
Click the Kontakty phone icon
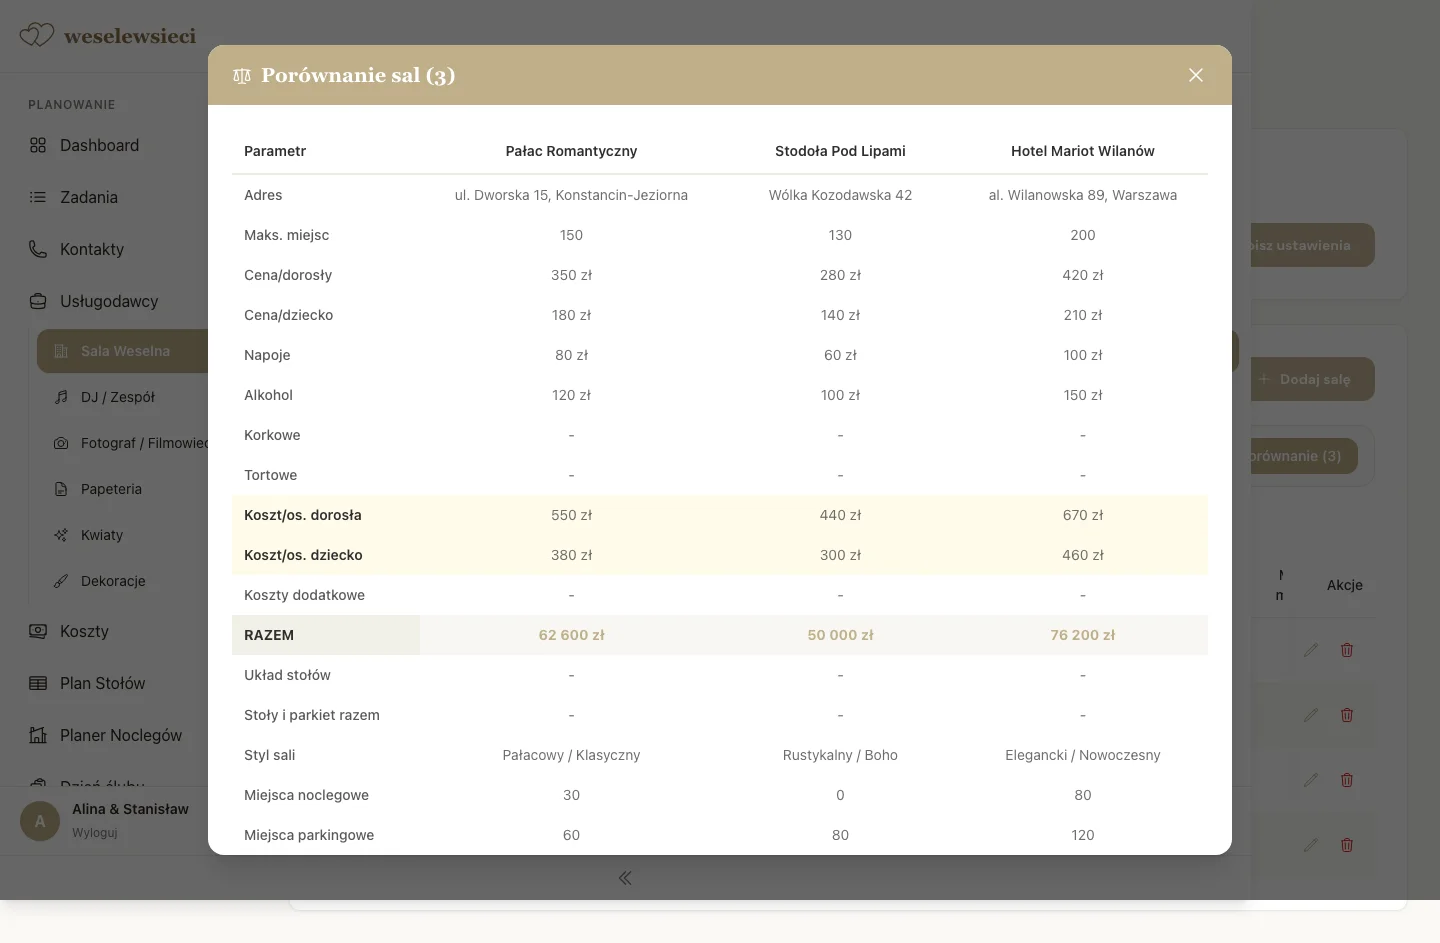(x=38, y=249)
